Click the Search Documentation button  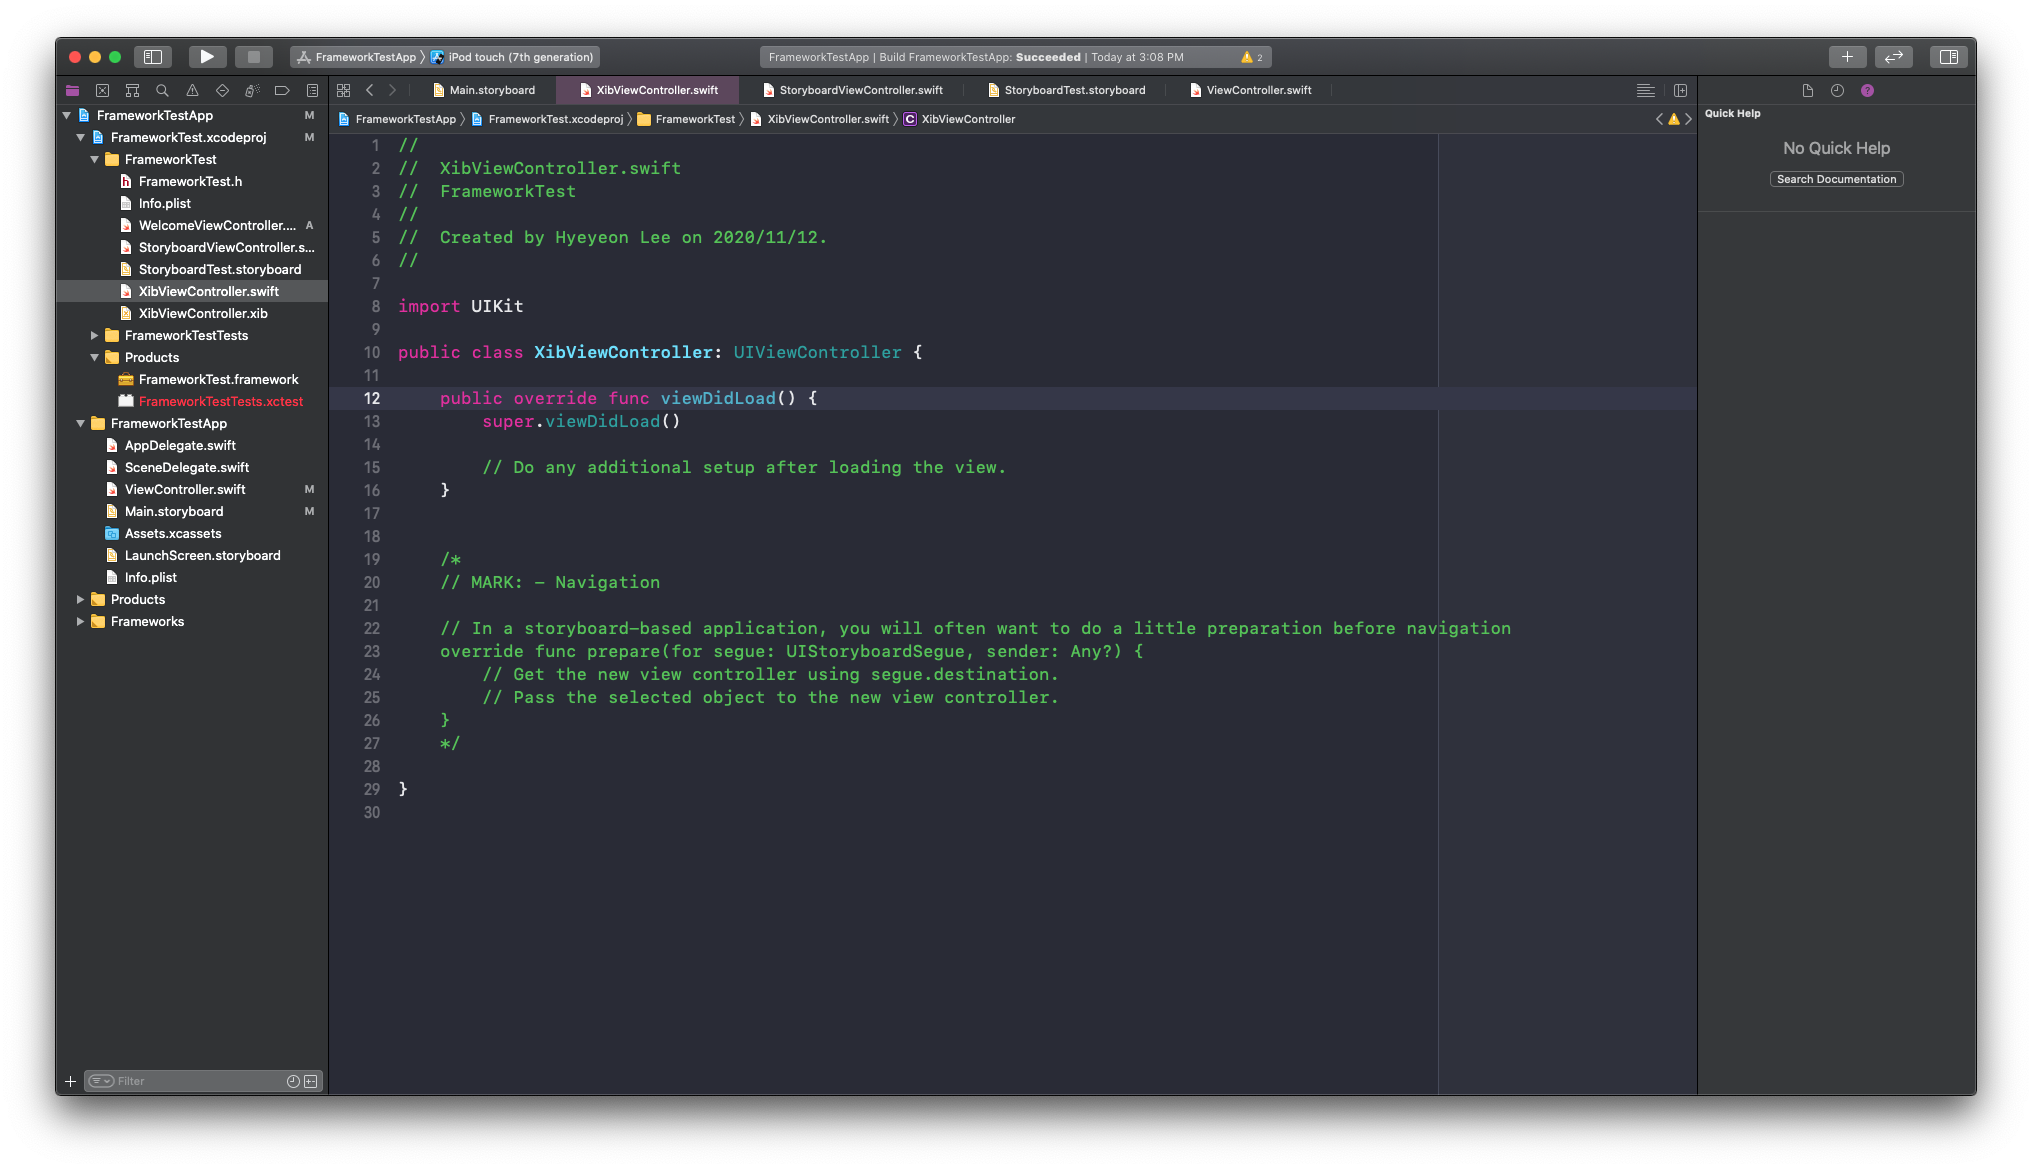coord(1836,179)
